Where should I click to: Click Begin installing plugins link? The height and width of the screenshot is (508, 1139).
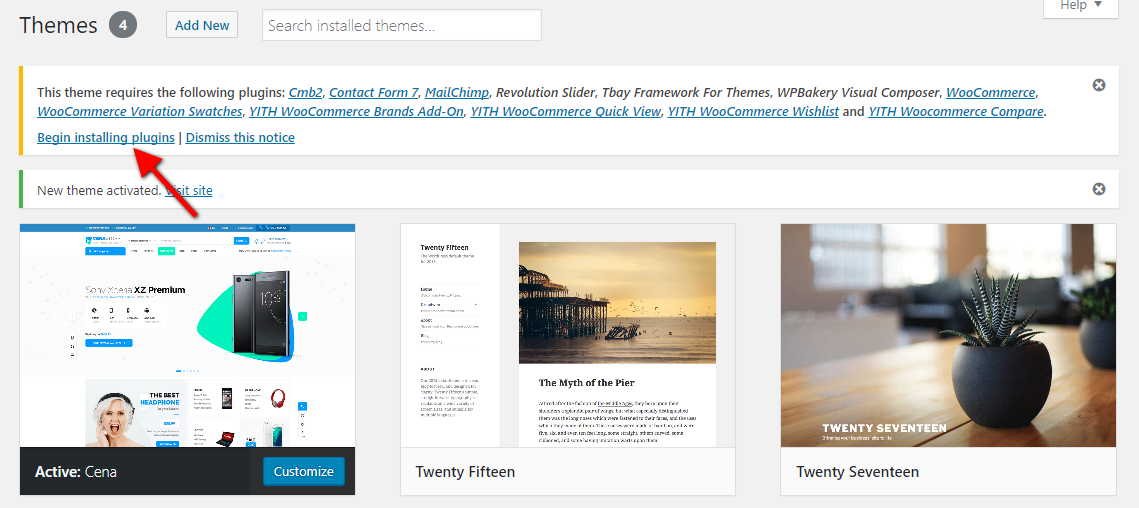coord(106,137)
